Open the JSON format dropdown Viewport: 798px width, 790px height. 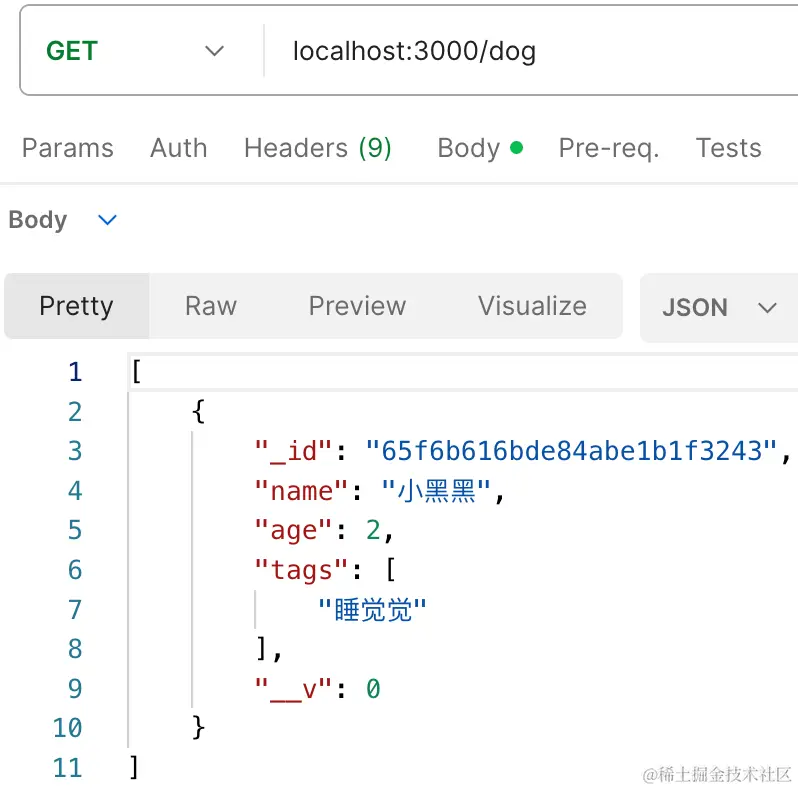coord(719,307)
